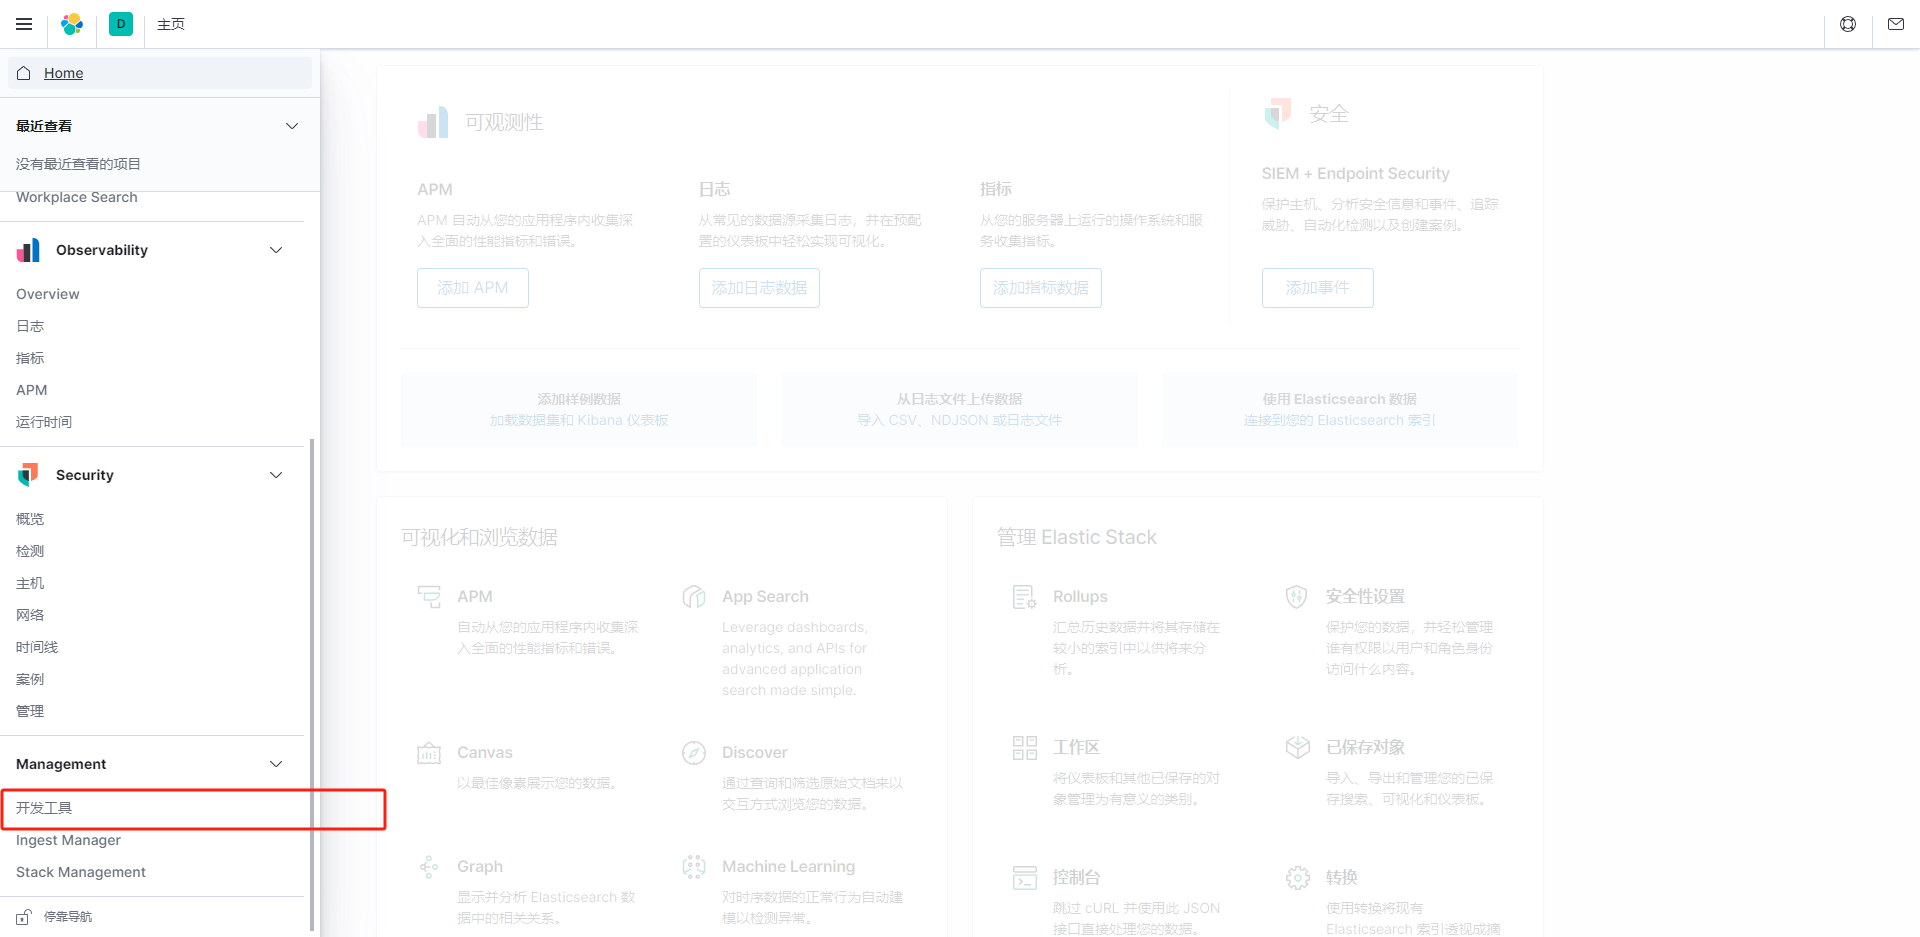Open the Discover link text

755,753
